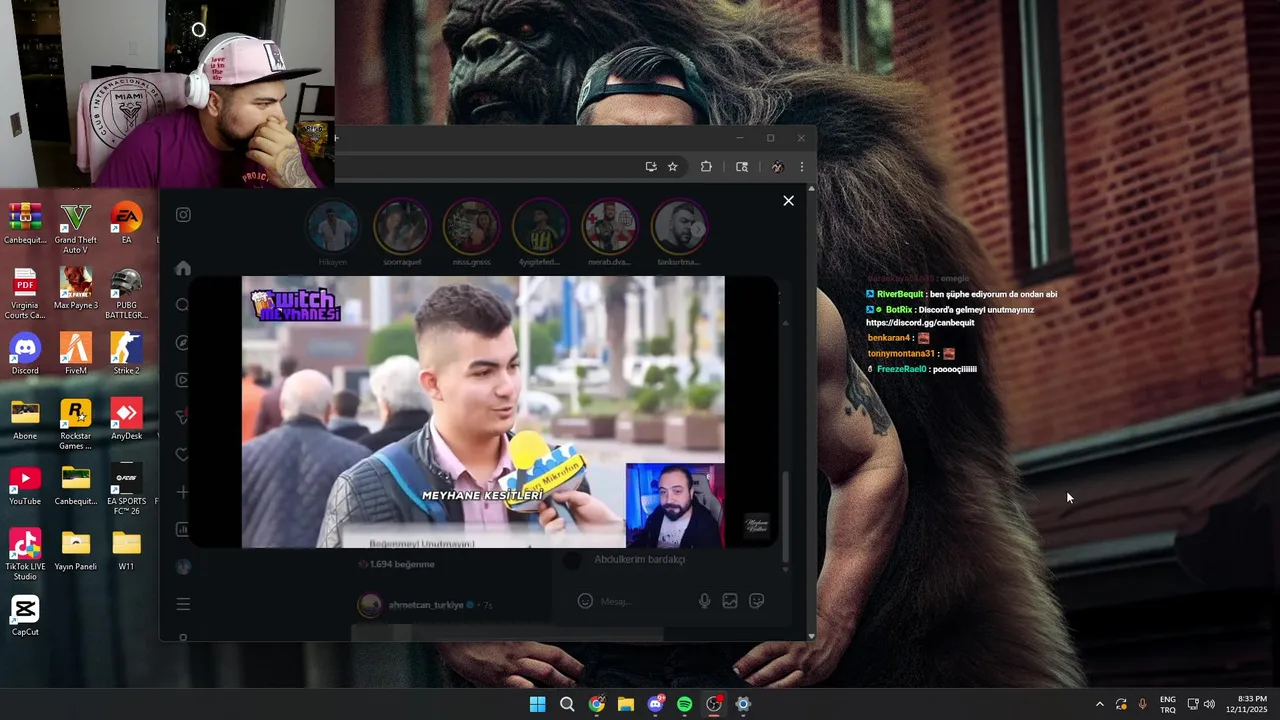Image resolution: width=1280 pixels, height=720 pixels.
Task: Open Chrome Extensions puzzle icon
Action: [x=706, y=167]
